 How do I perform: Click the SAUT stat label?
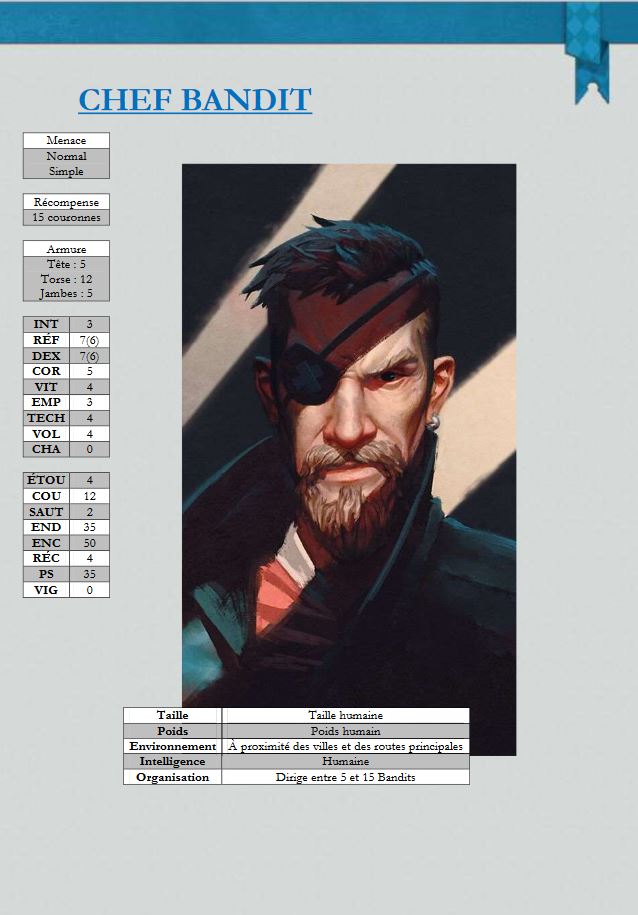click(x=46, y=511)
